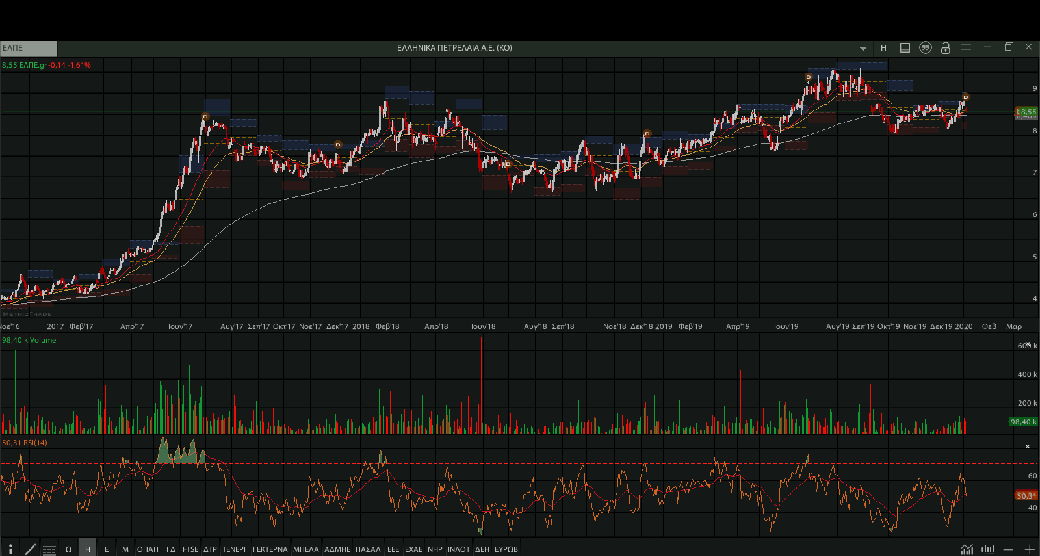1040x556 pixels.
Task: Switch to the ΜΠΕΛΑ symbol tab
Action: tap(305, 549)
